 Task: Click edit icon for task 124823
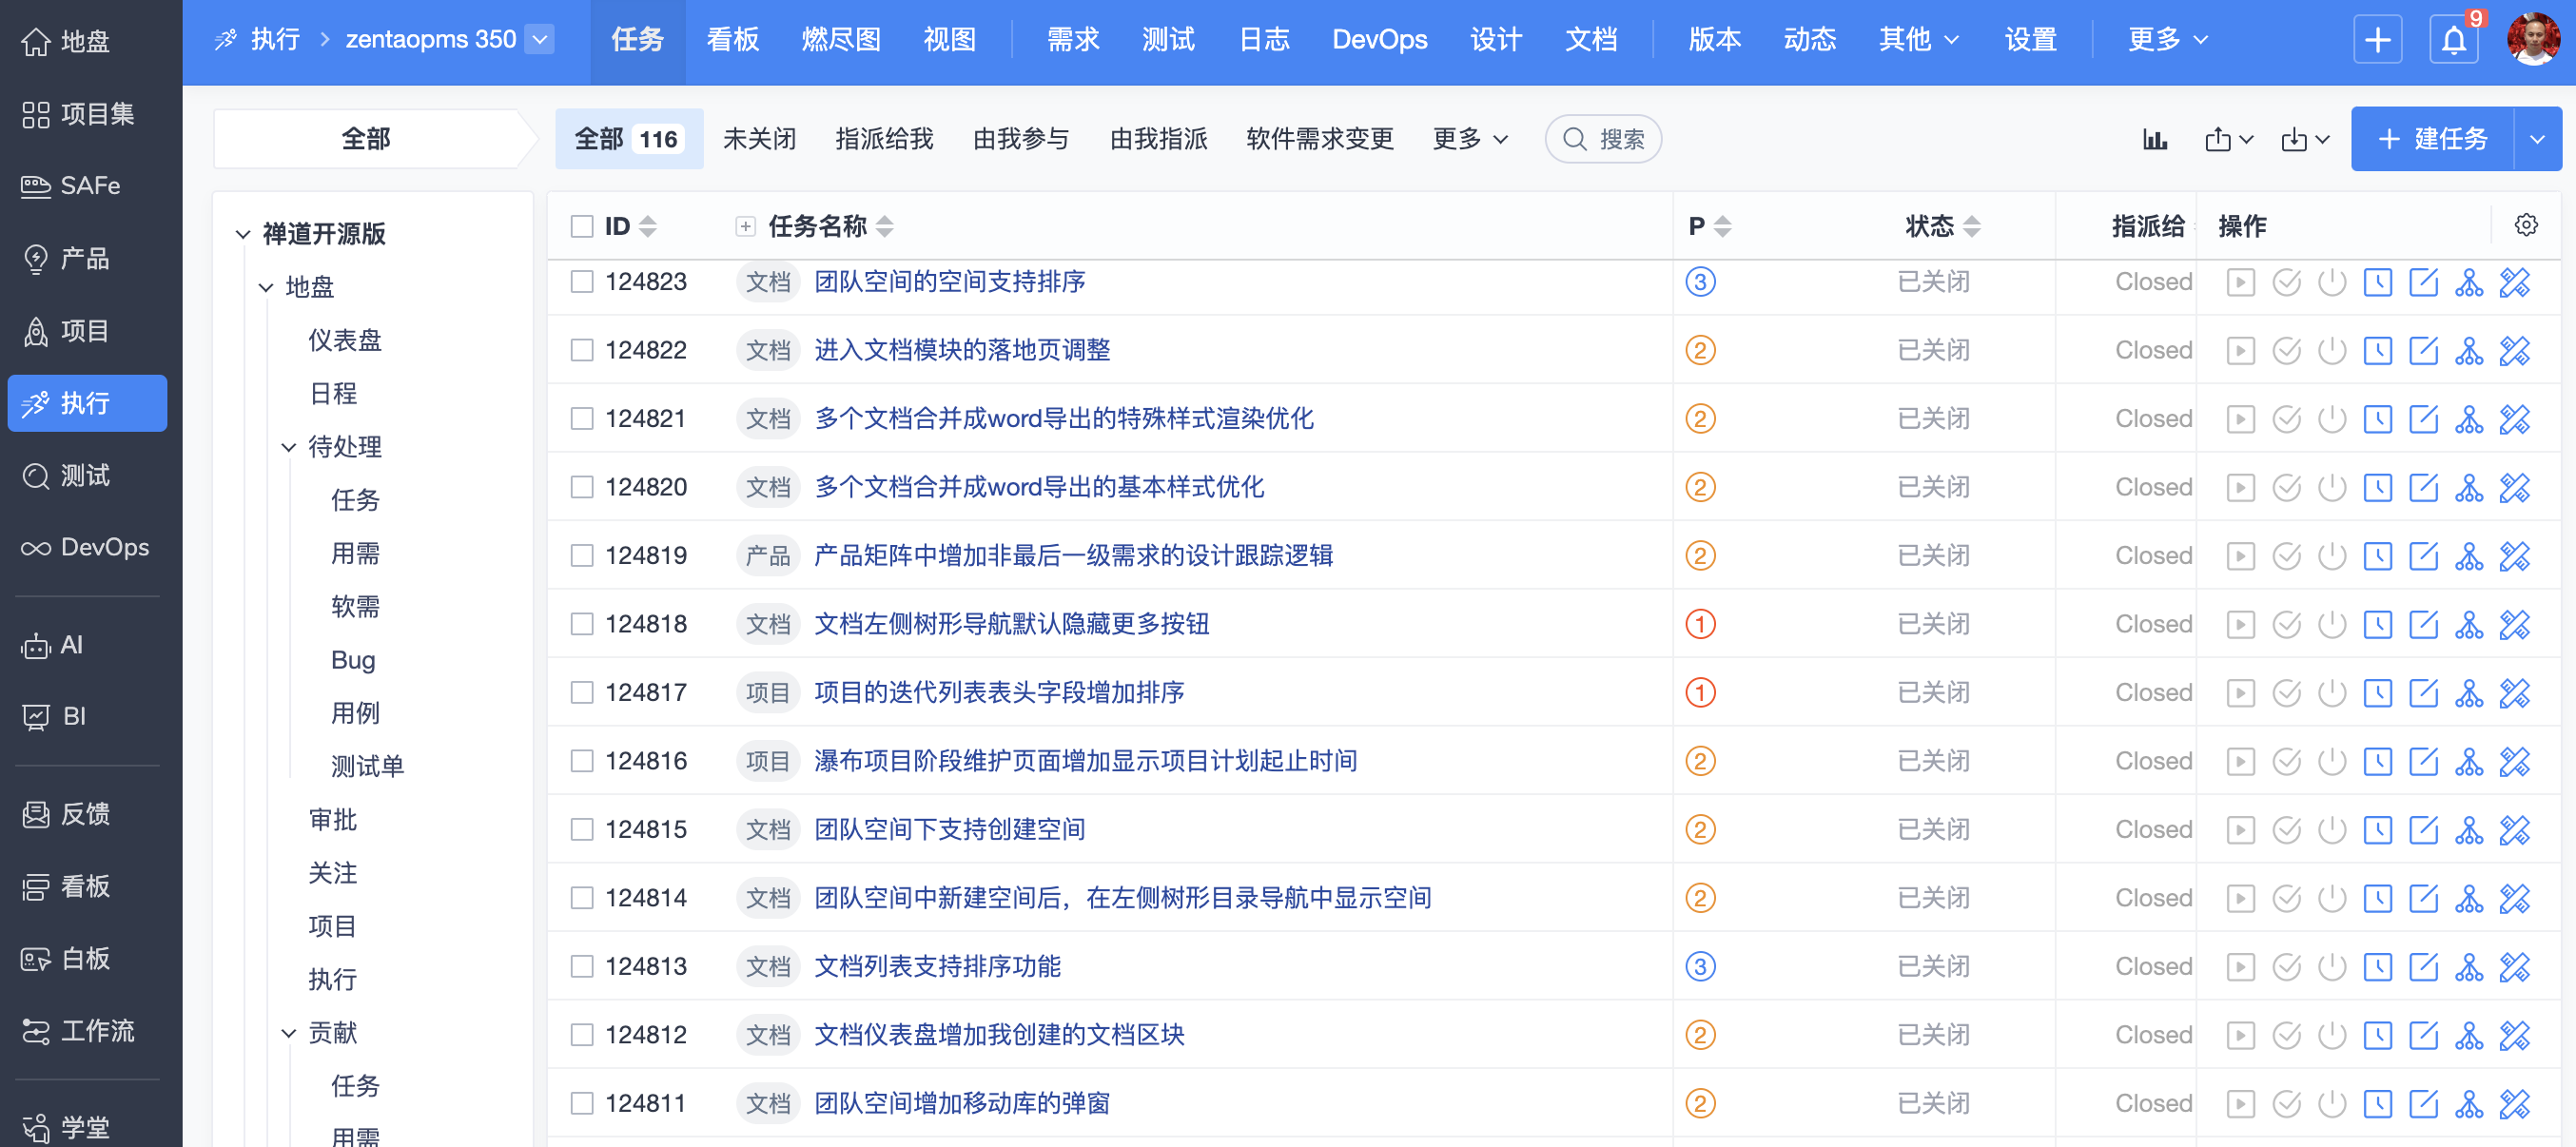[2422, 282]
